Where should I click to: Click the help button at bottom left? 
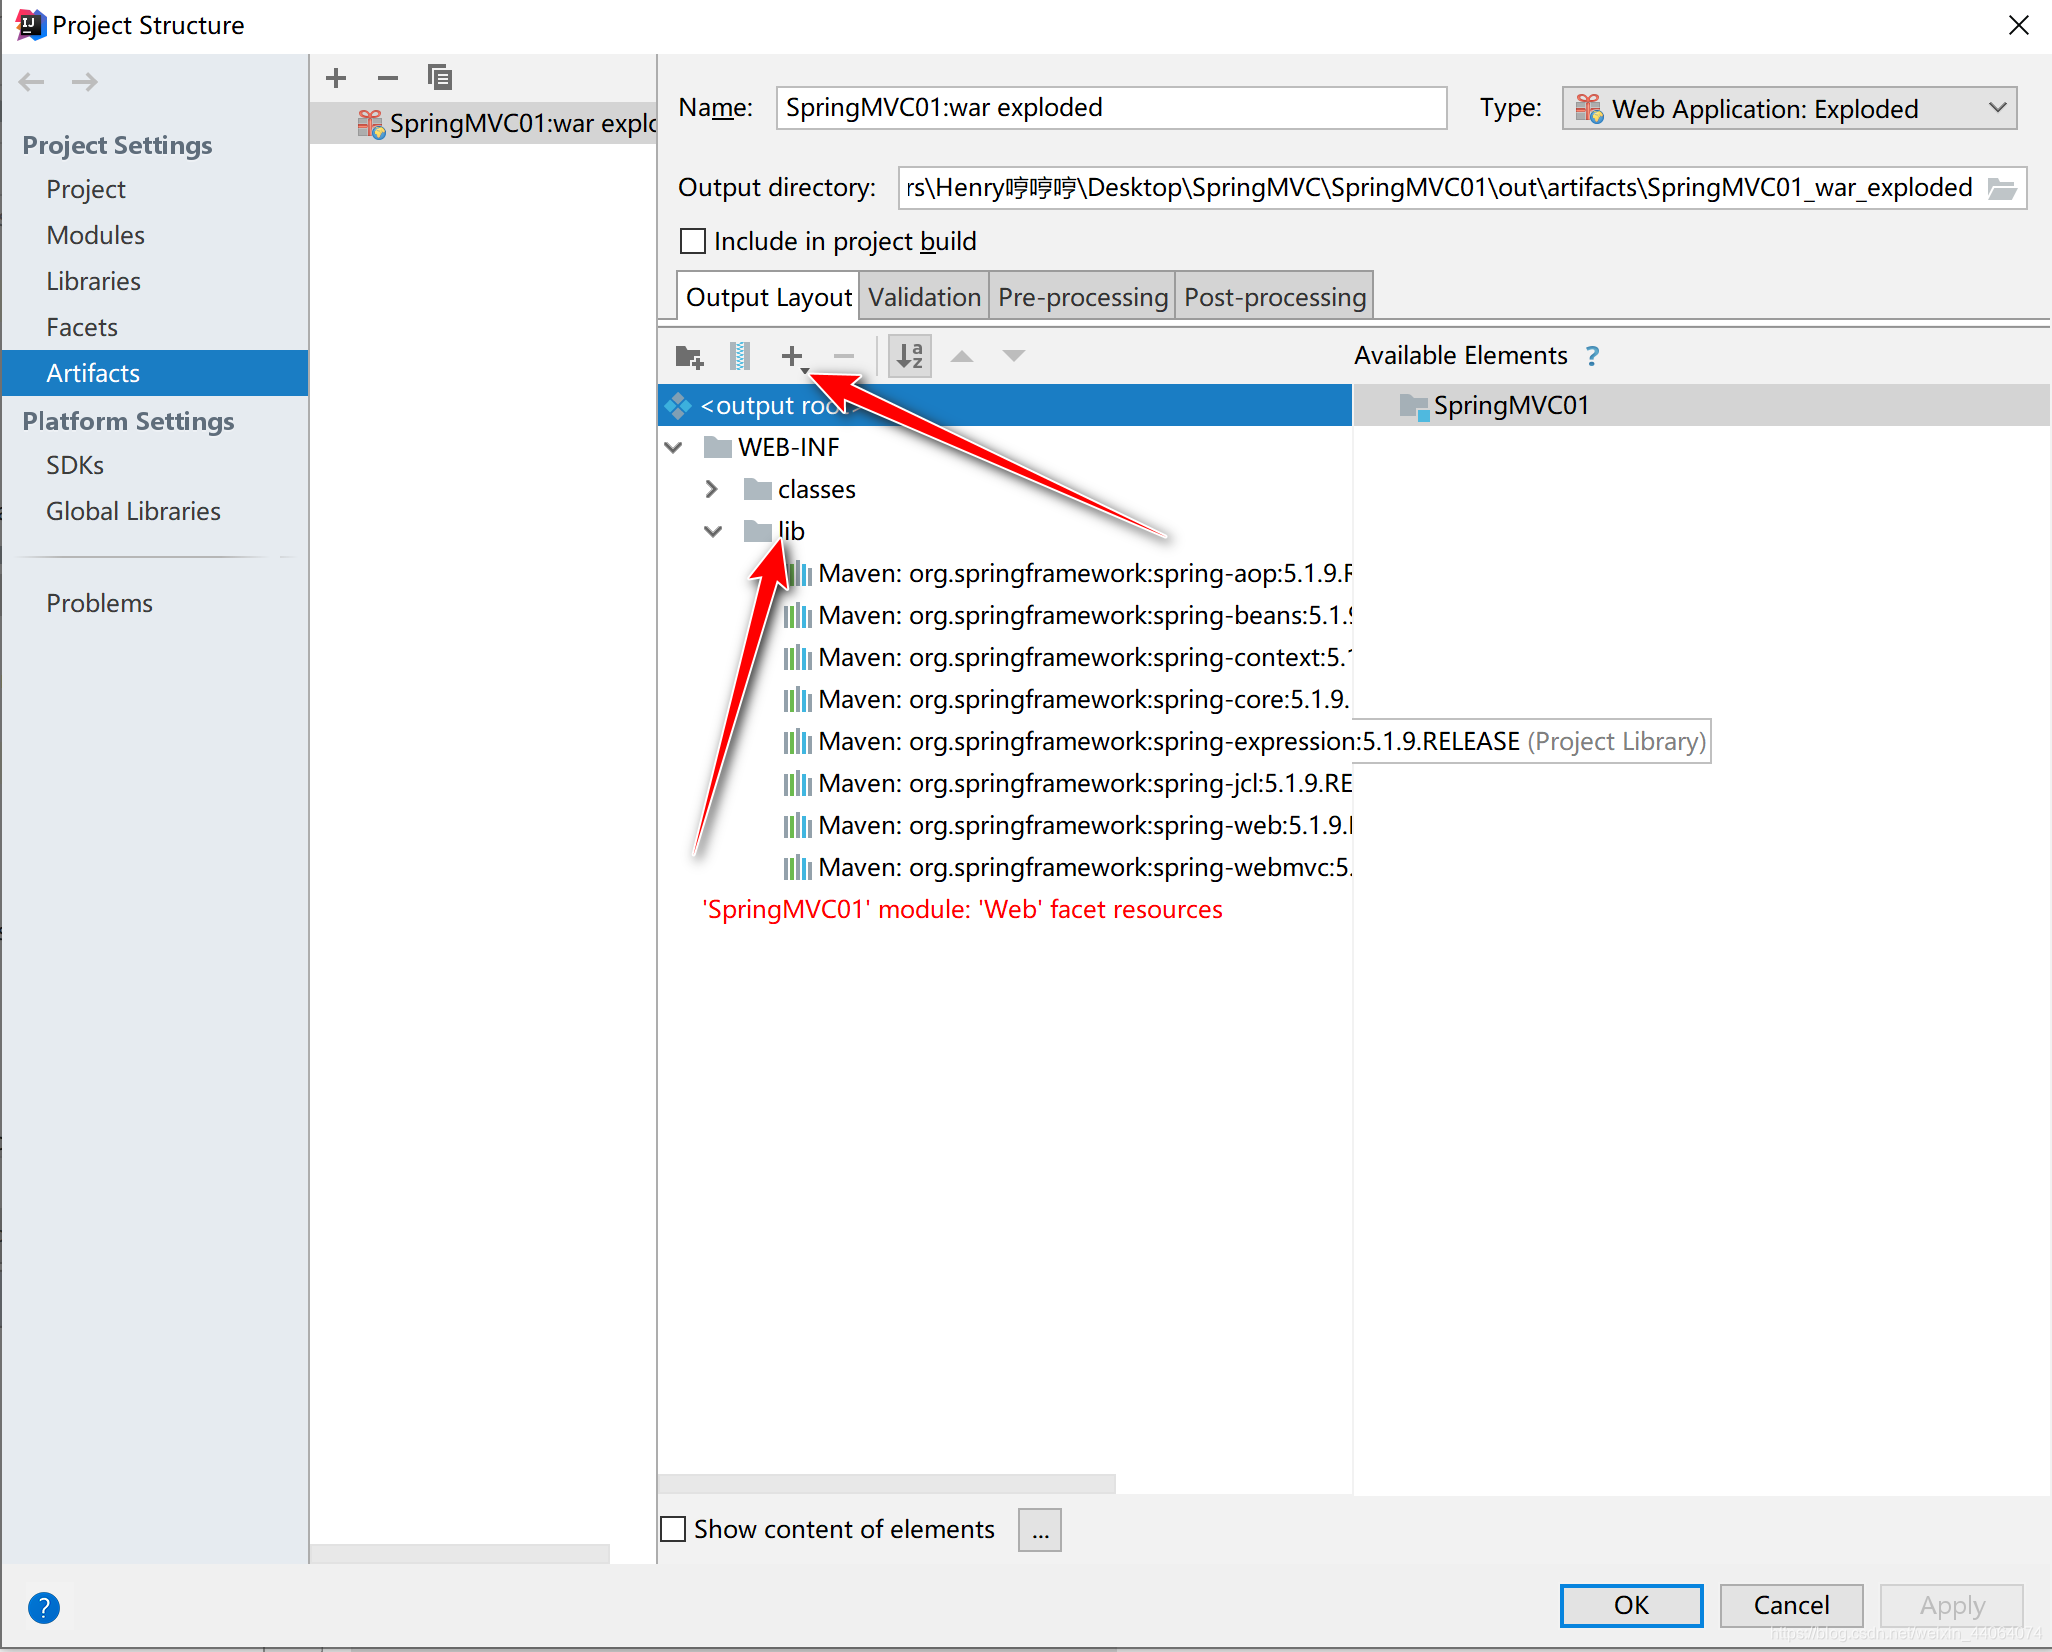[x=44, y=1608]
